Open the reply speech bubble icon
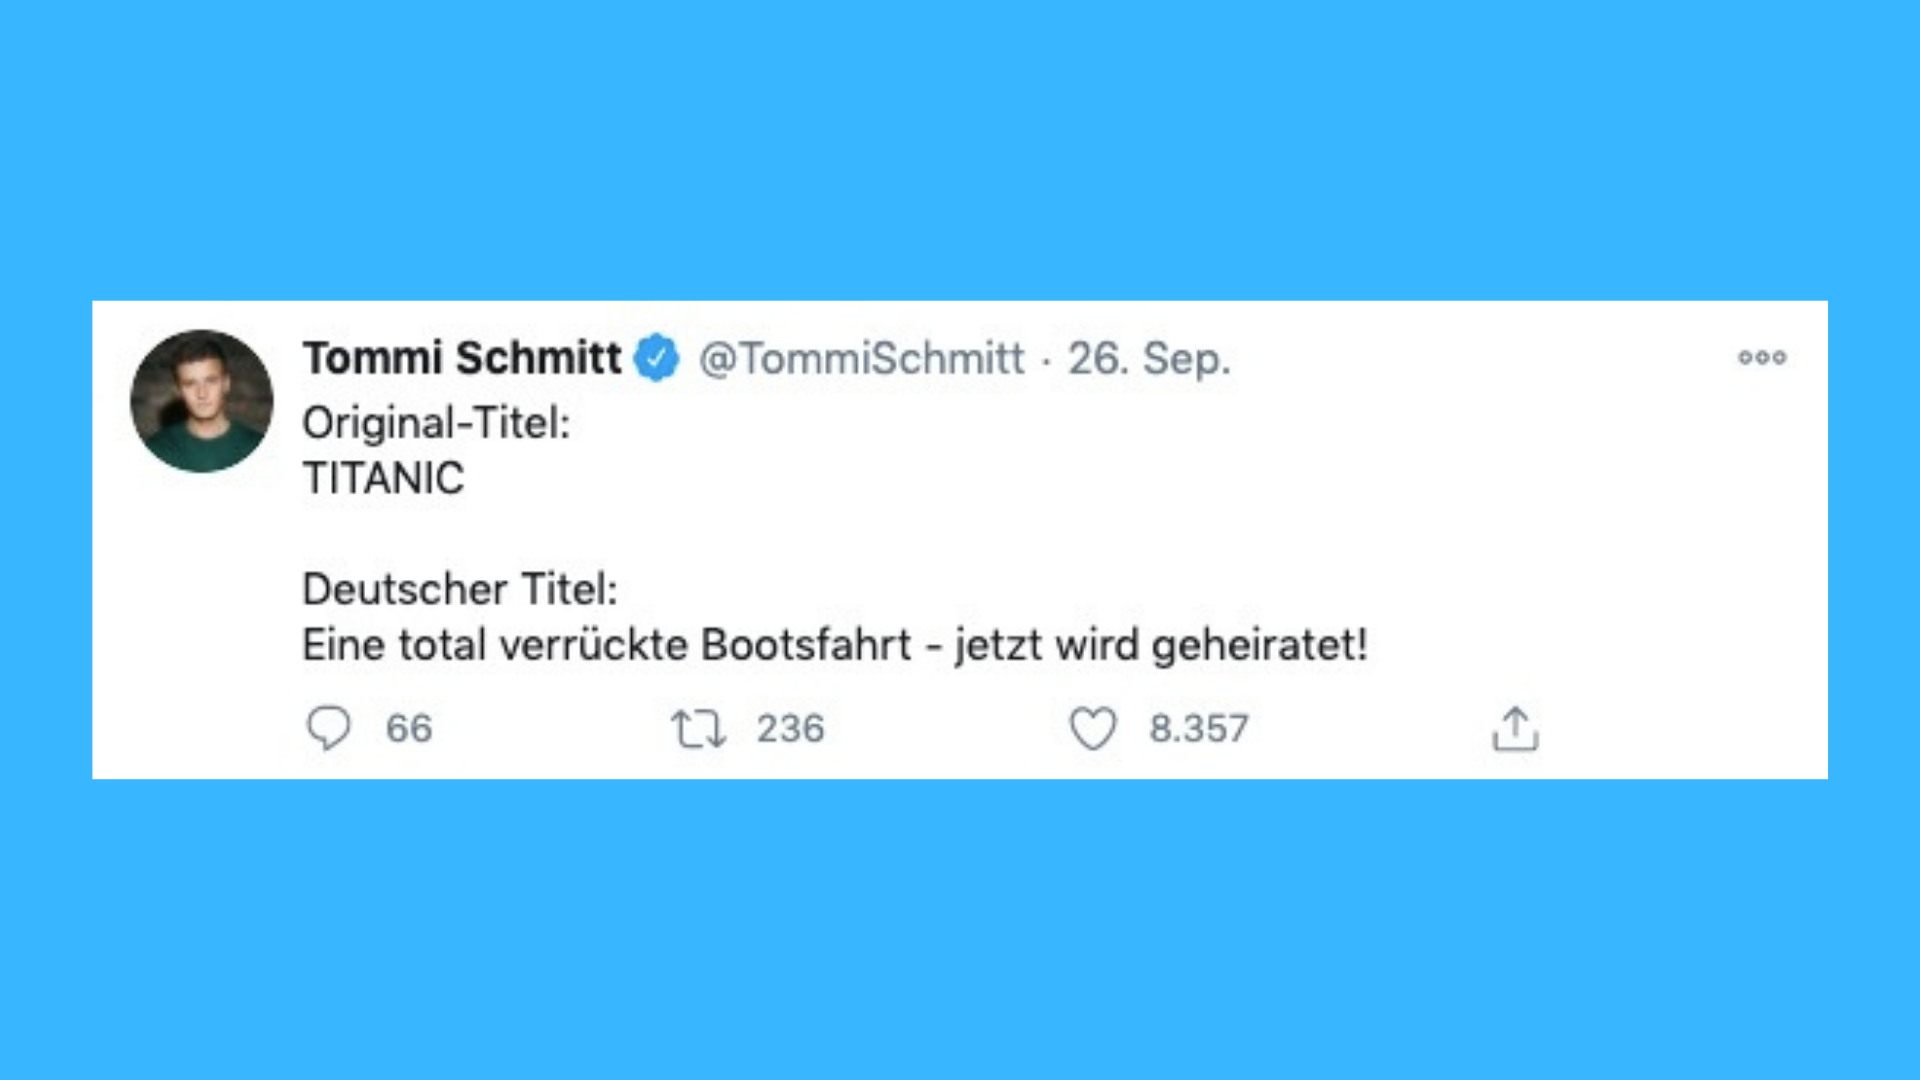 click(328, 728)
